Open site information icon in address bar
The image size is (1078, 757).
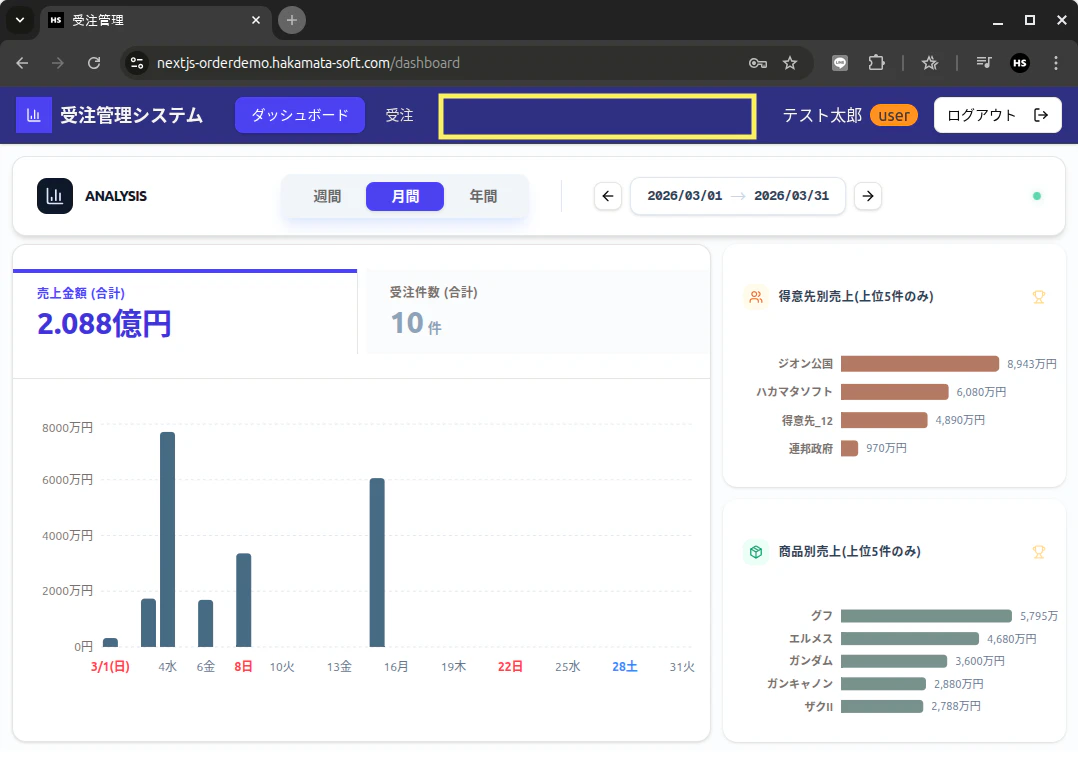pos(137,63)
